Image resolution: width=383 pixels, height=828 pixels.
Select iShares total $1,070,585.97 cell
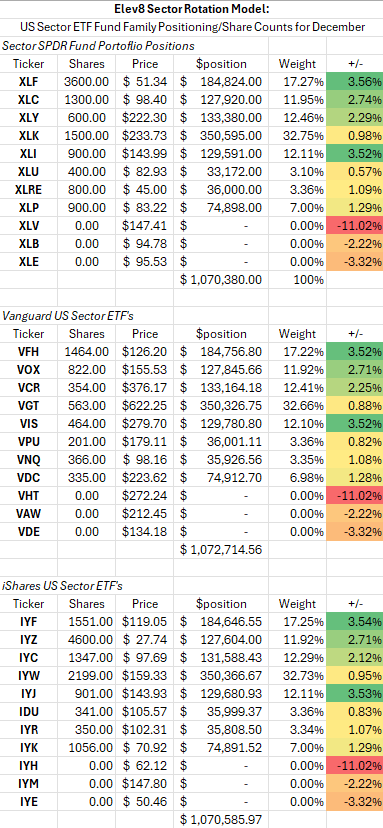click(x=221, y=819)
